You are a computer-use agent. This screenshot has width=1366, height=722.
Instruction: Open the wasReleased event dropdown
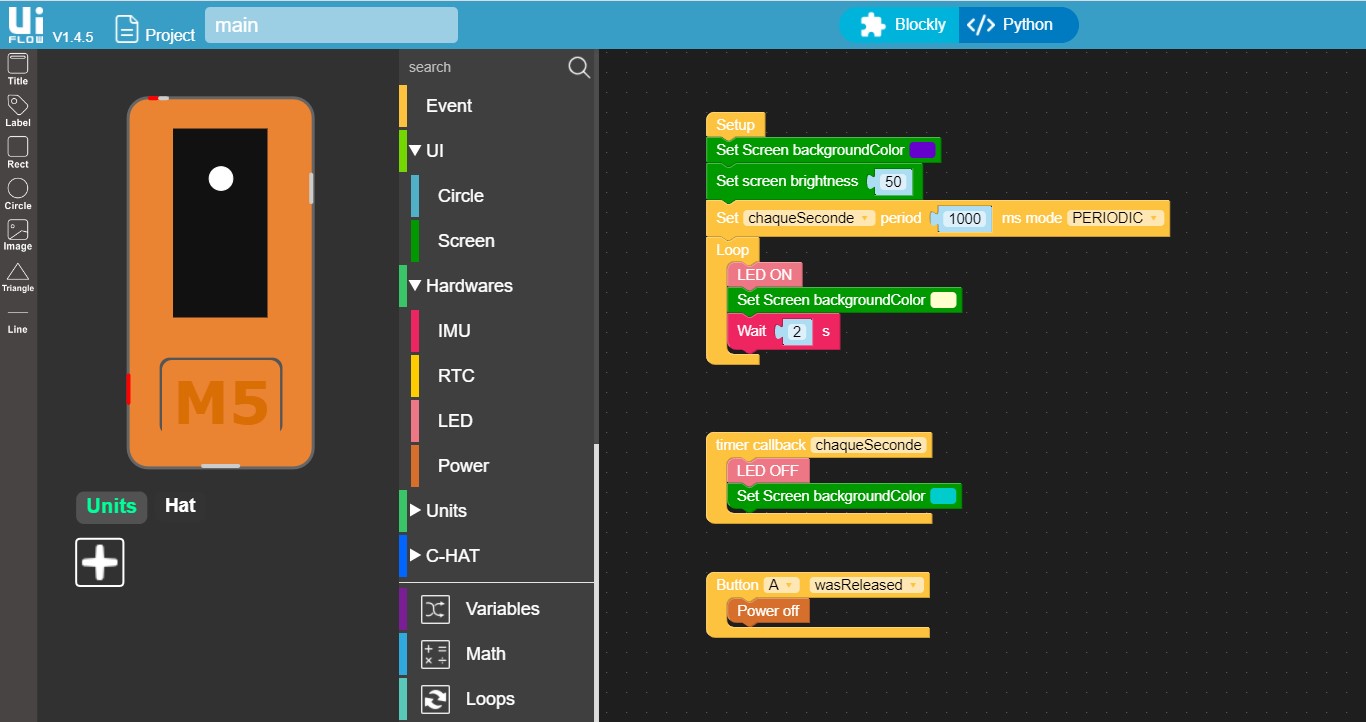pos(866,585)
